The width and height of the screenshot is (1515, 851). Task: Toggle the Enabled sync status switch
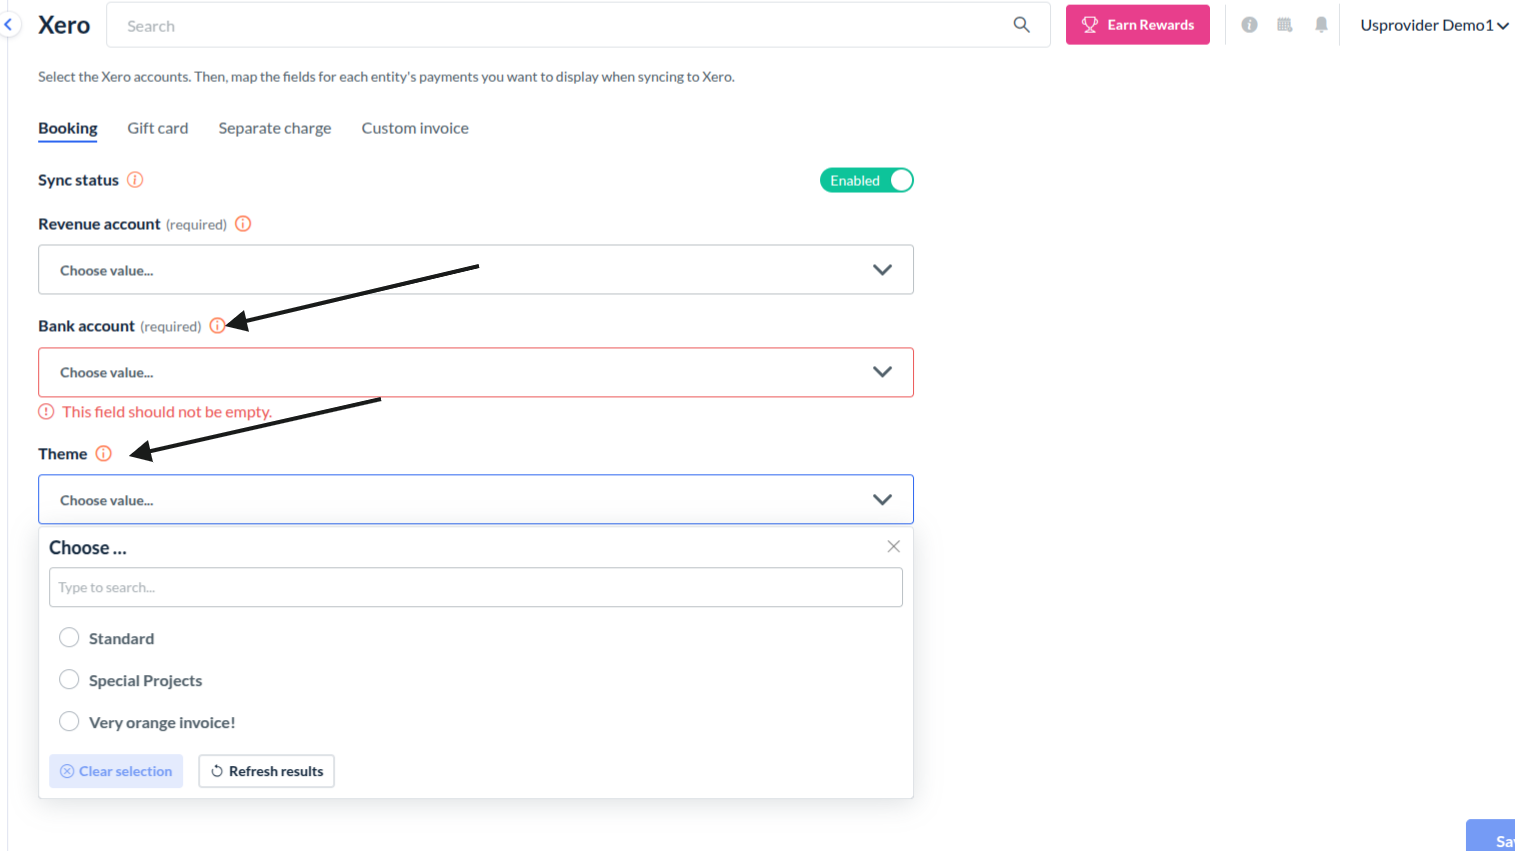click(x=866, y=180)
